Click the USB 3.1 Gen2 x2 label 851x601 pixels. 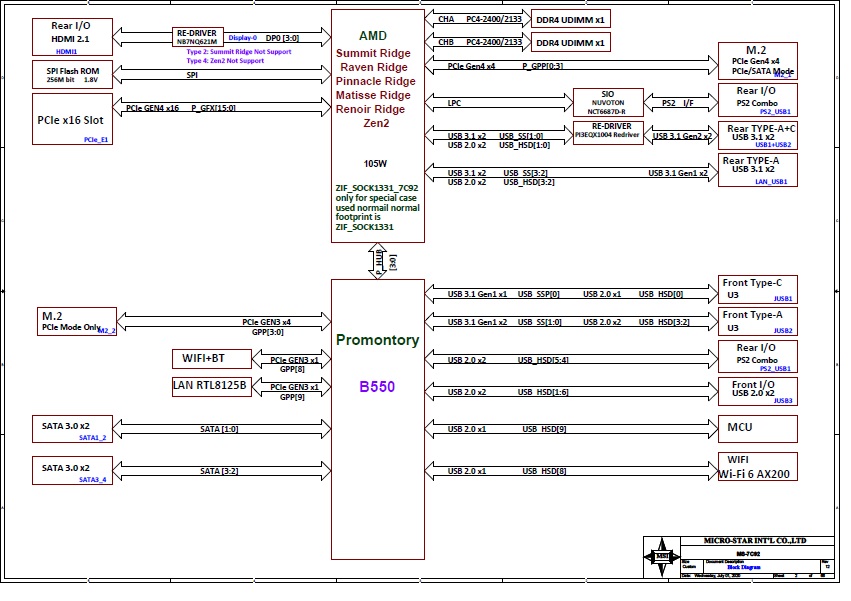point(682,136)
